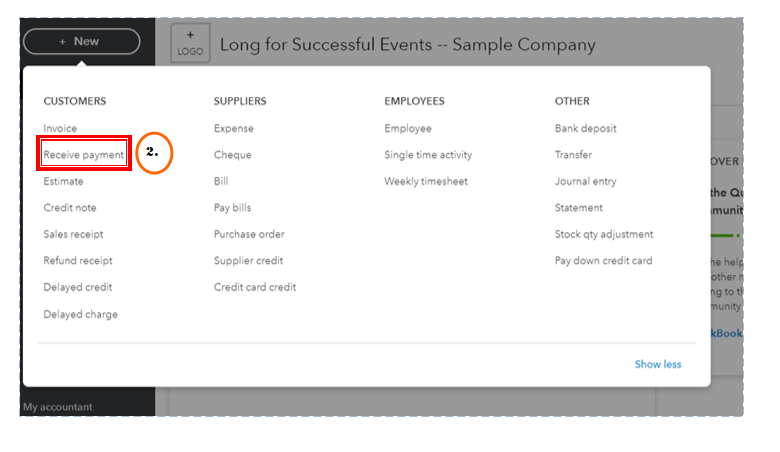
Task: Select Single time activity
Action: click(428, 155)
